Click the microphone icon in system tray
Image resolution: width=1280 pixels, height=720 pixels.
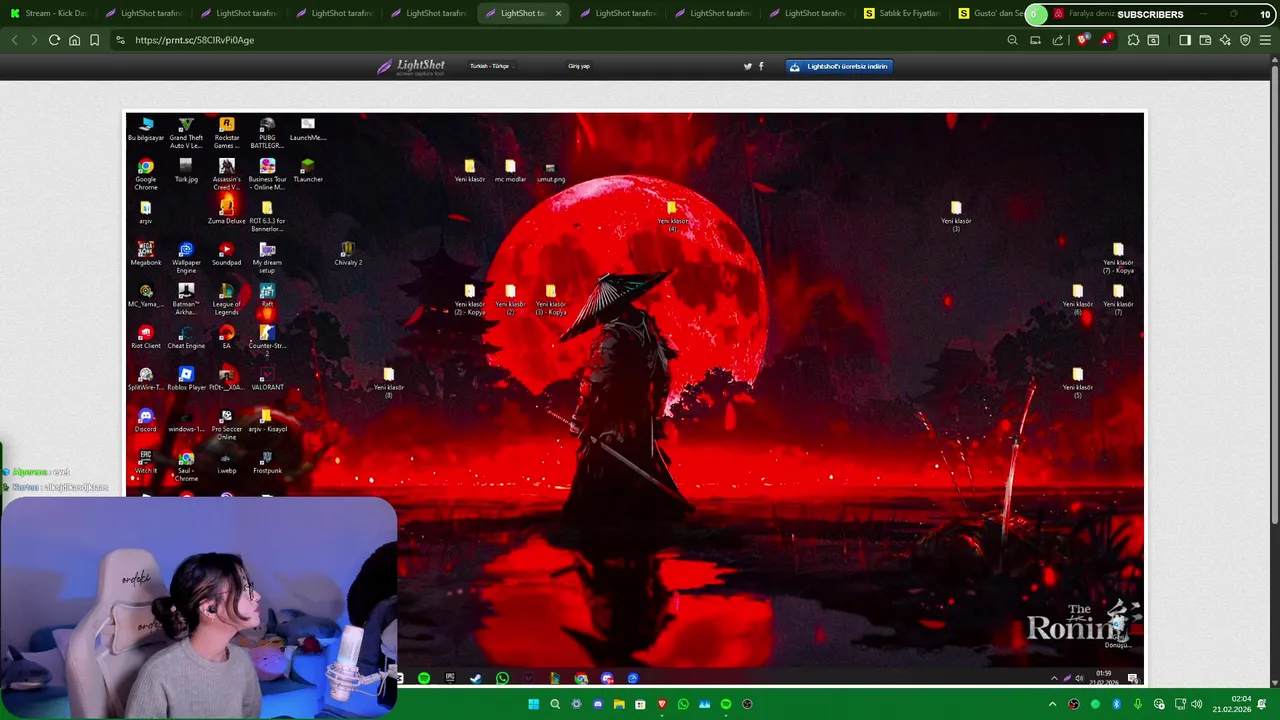[1138, 704]
